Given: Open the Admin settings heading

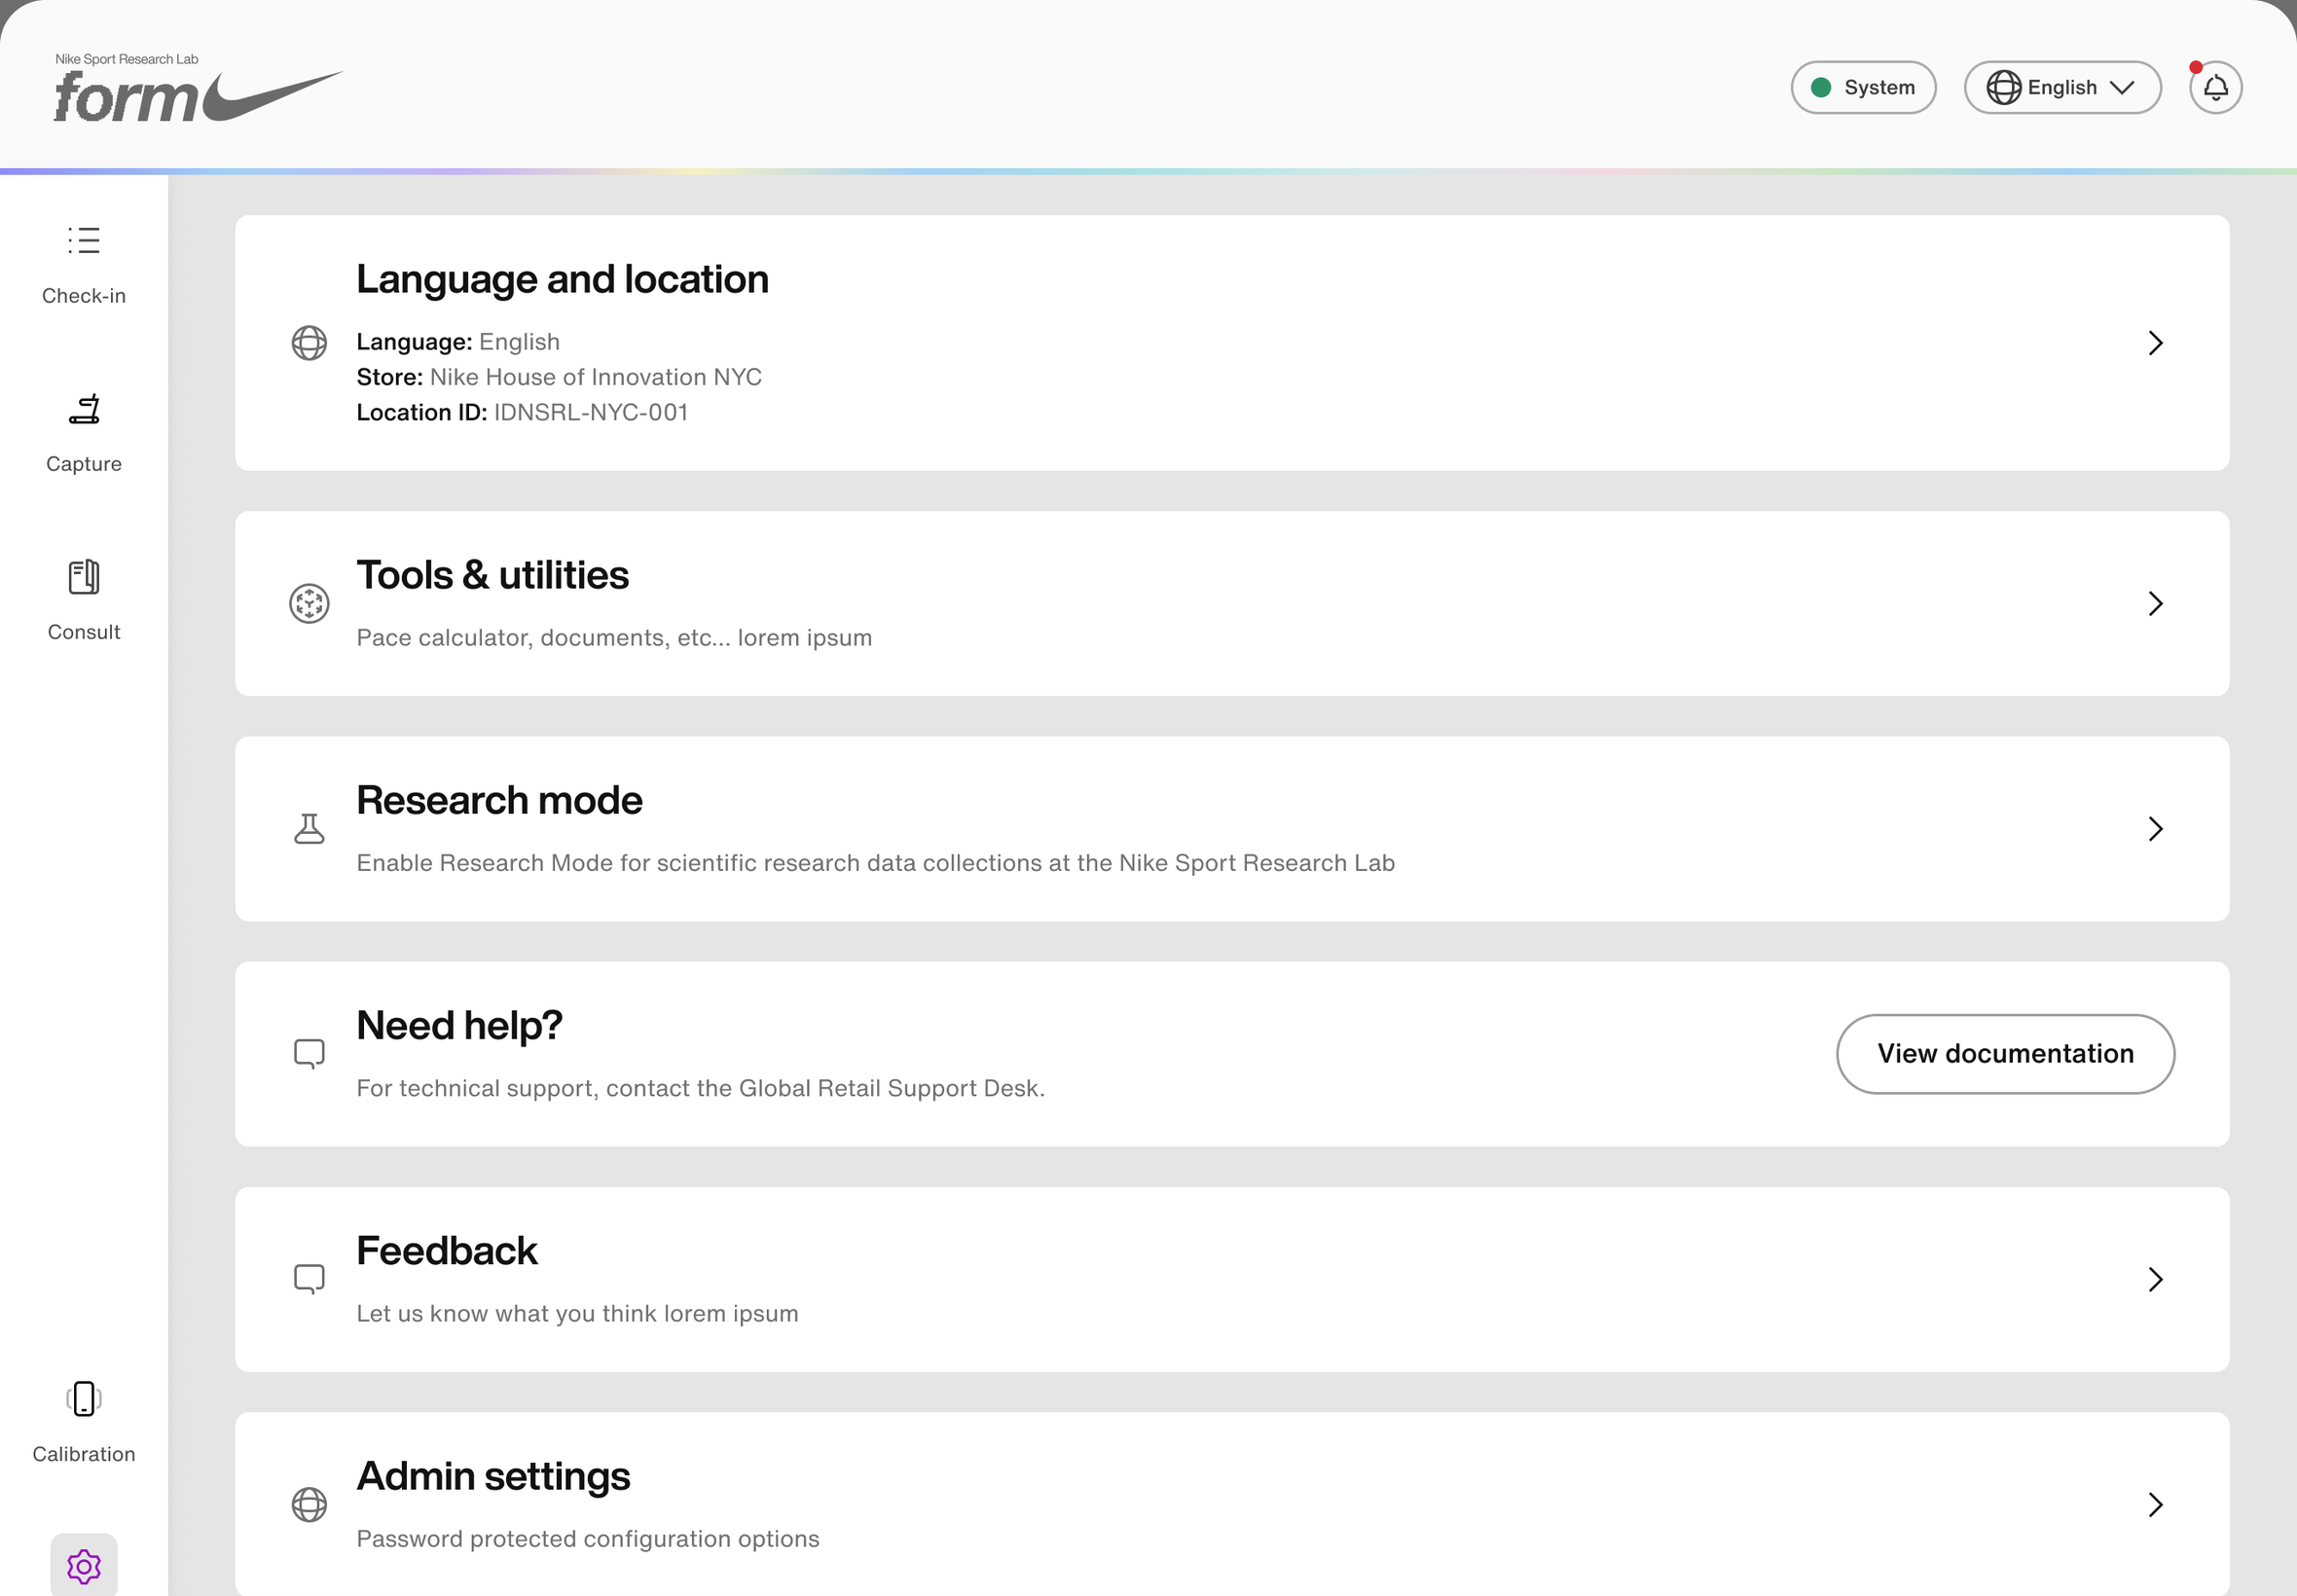Looking at the screenshot, I should click(493, 1476).
